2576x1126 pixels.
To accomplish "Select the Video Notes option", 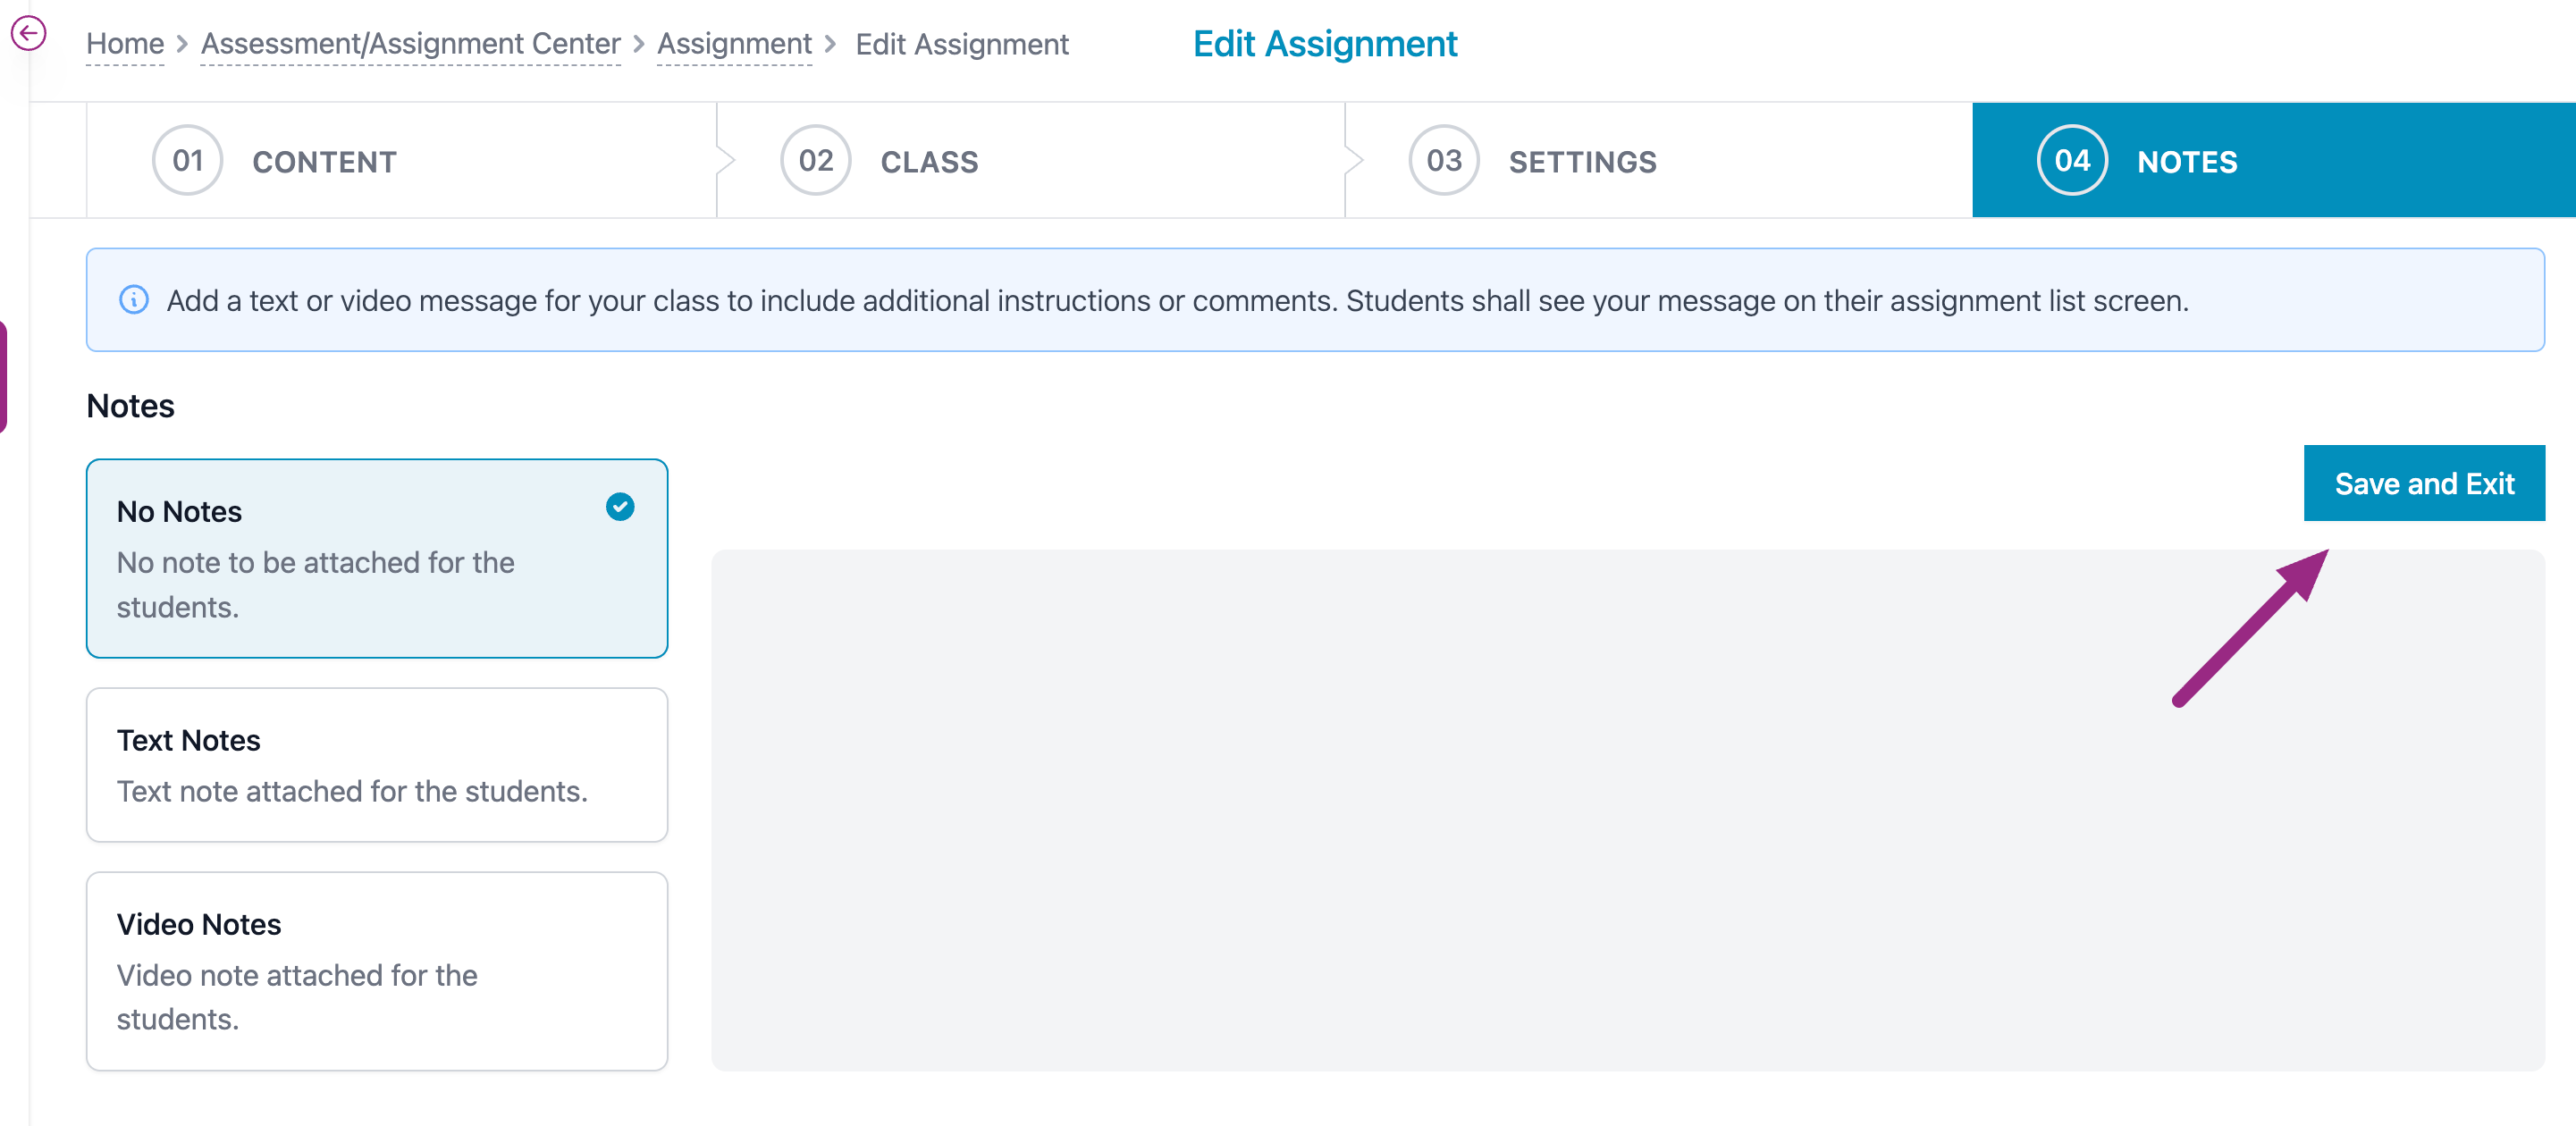I will click(376, 970).
